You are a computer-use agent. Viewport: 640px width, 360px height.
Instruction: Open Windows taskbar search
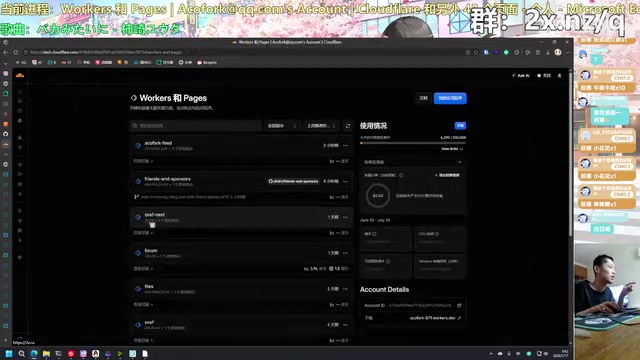[x=21, y=353]
